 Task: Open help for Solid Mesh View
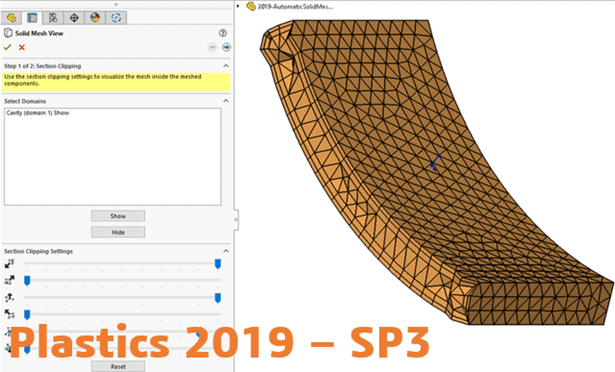pos(223,33)
